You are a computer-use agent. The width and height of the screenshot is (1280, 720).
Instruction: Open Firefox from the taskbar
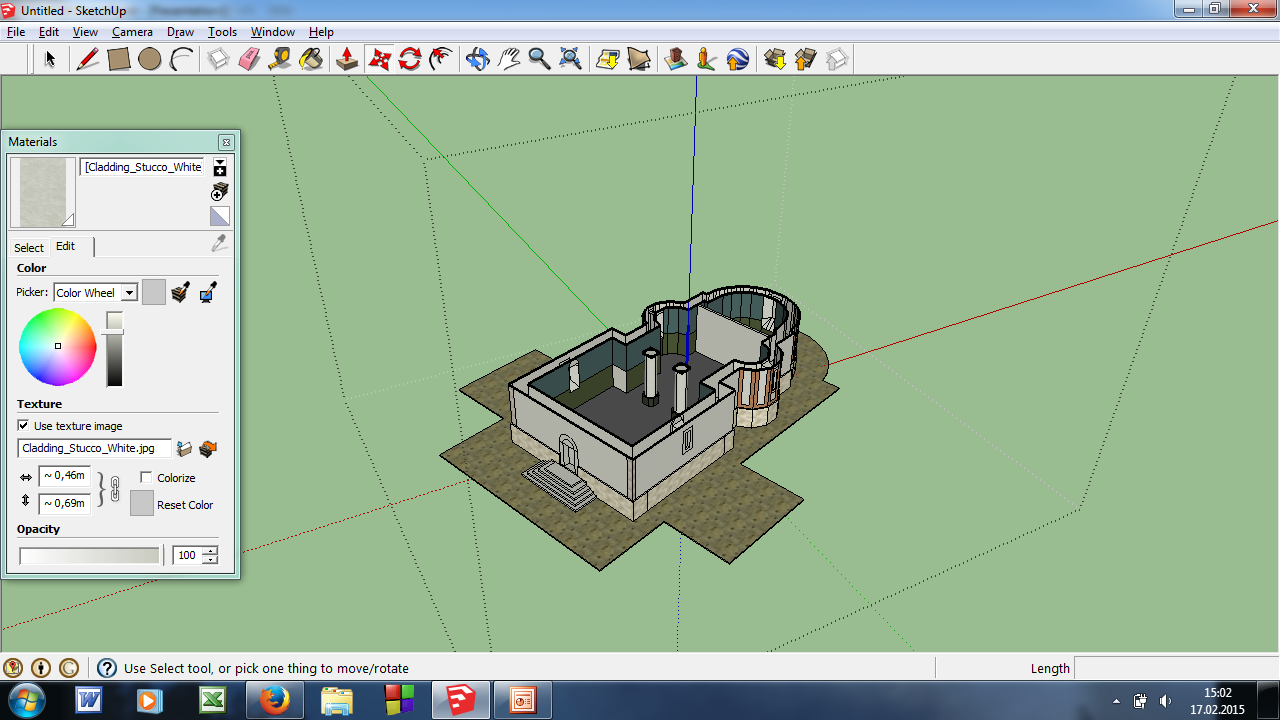(274, 700)
